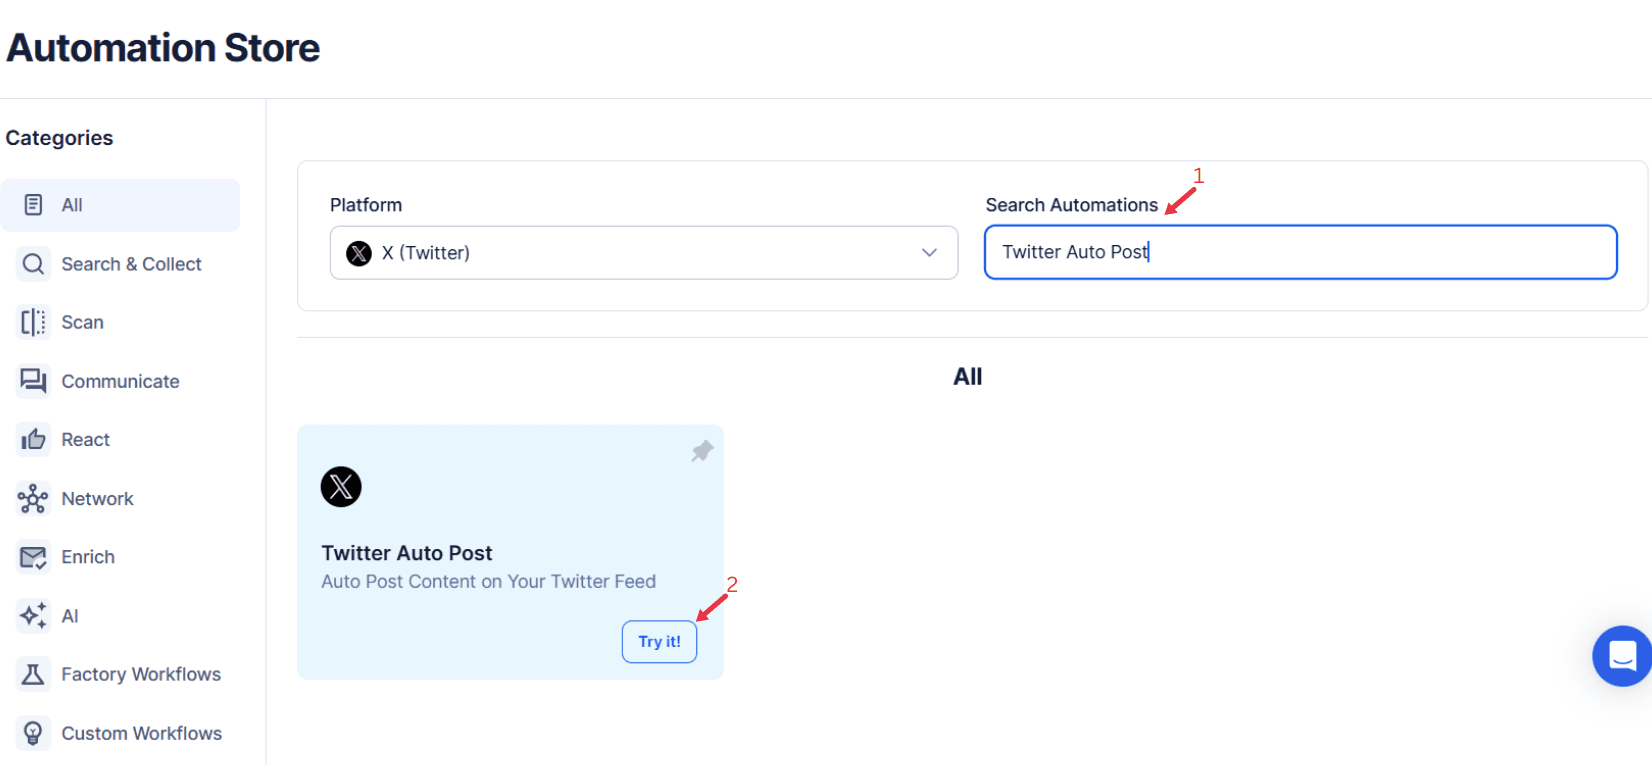Click the Categories panel label

tap(58, 138)
